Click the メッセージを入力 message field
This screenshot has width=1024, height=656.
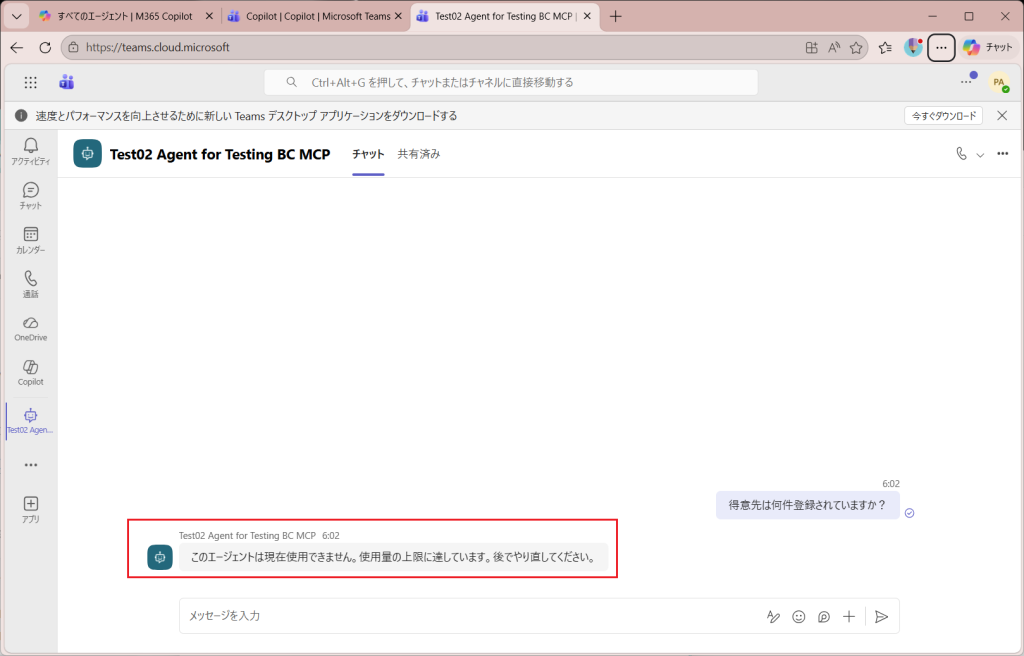460,616
